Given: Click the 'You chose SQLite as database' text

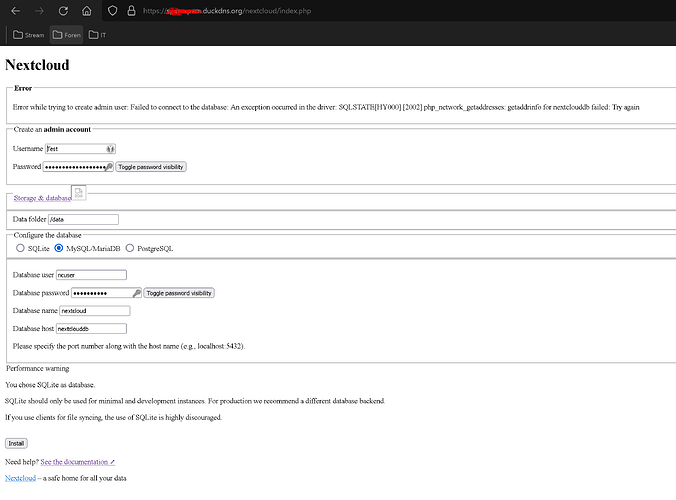Looking at the screenshot, I should click(x=50, y=385).
